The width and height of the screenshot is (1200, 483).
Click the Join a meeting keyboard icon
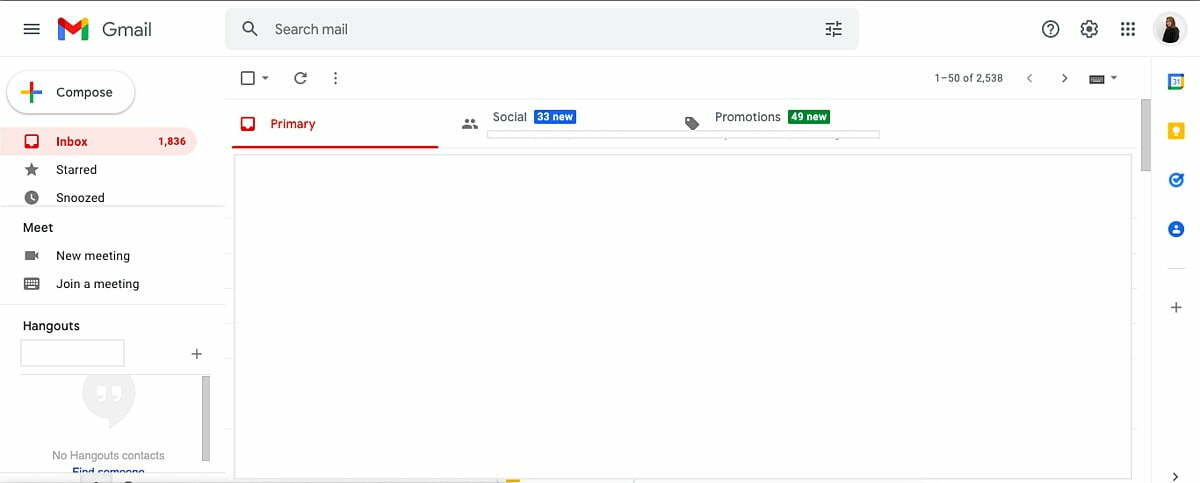[x=32, y=284]
